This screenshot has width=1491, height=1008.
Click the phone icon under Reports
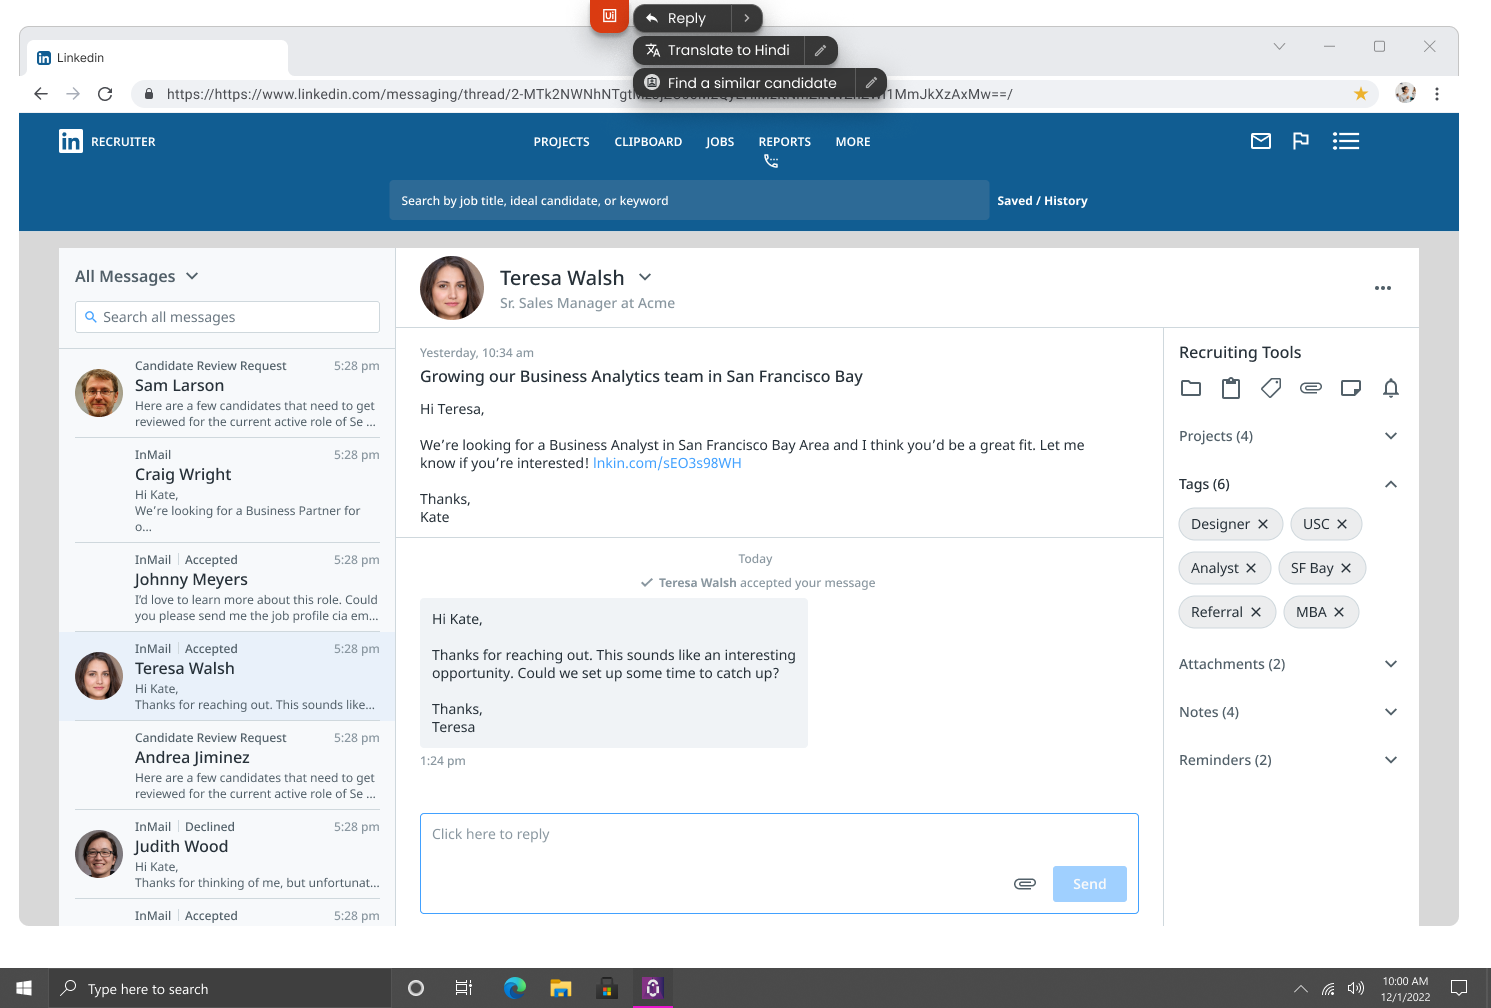pos(771,161)
